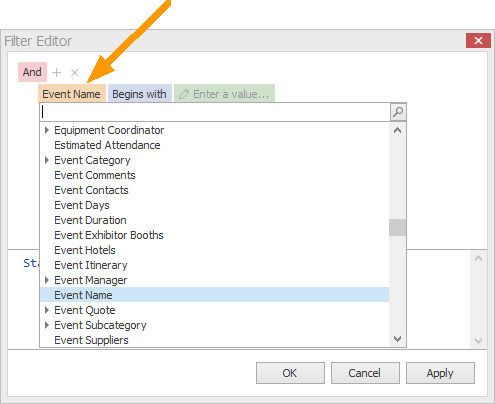Click the Enter a value field

(224, 94)
